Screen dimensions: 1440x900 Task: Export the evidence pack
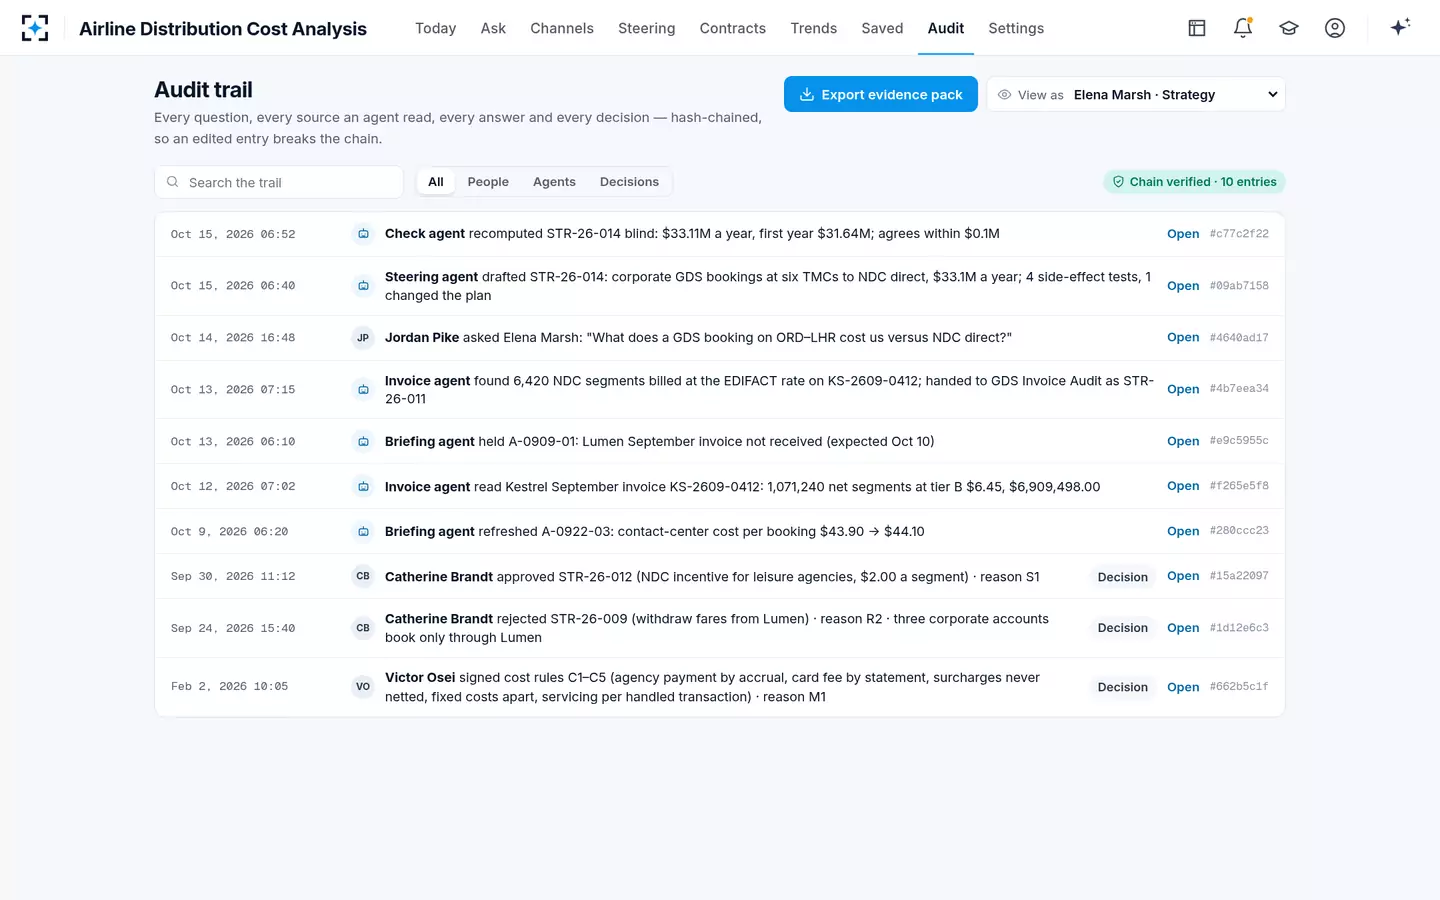pyautogui.click(x=881, y=95)
